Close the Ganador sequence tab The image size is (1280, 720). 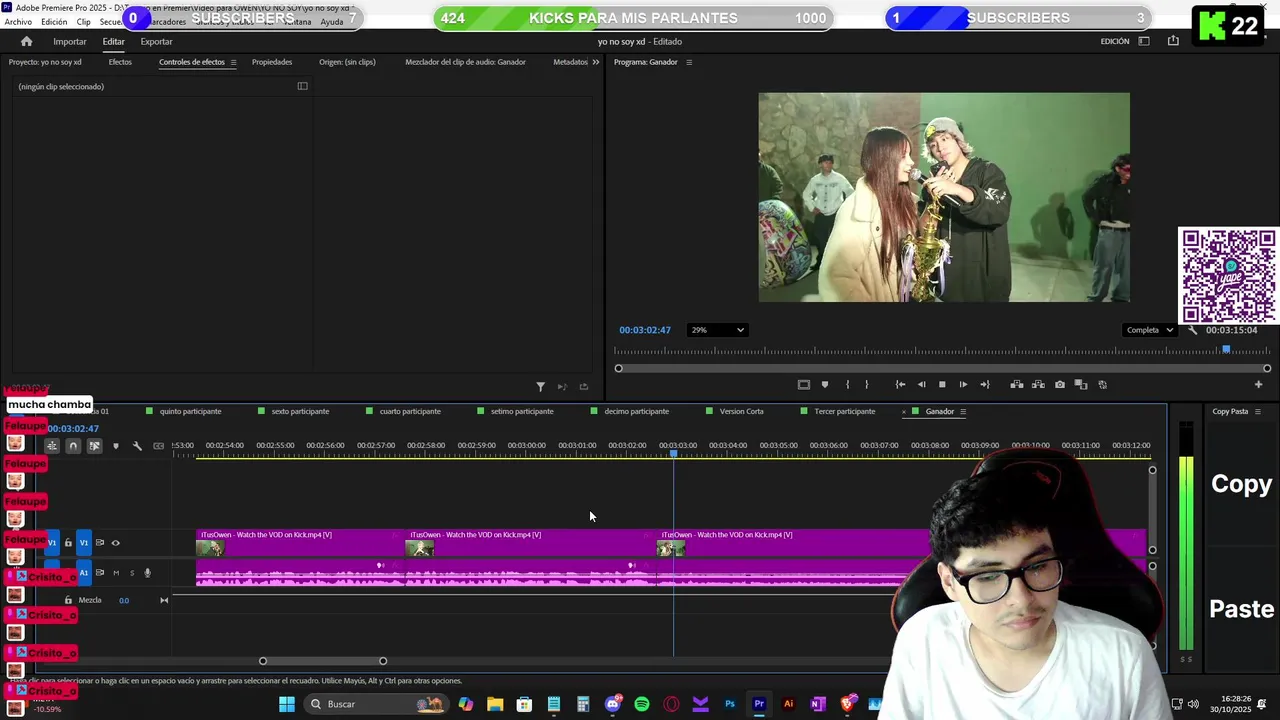904,411
